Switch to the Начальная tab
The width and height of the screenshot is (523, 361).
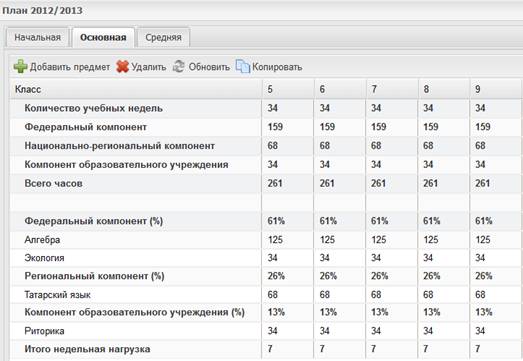(x=37, y=37)
